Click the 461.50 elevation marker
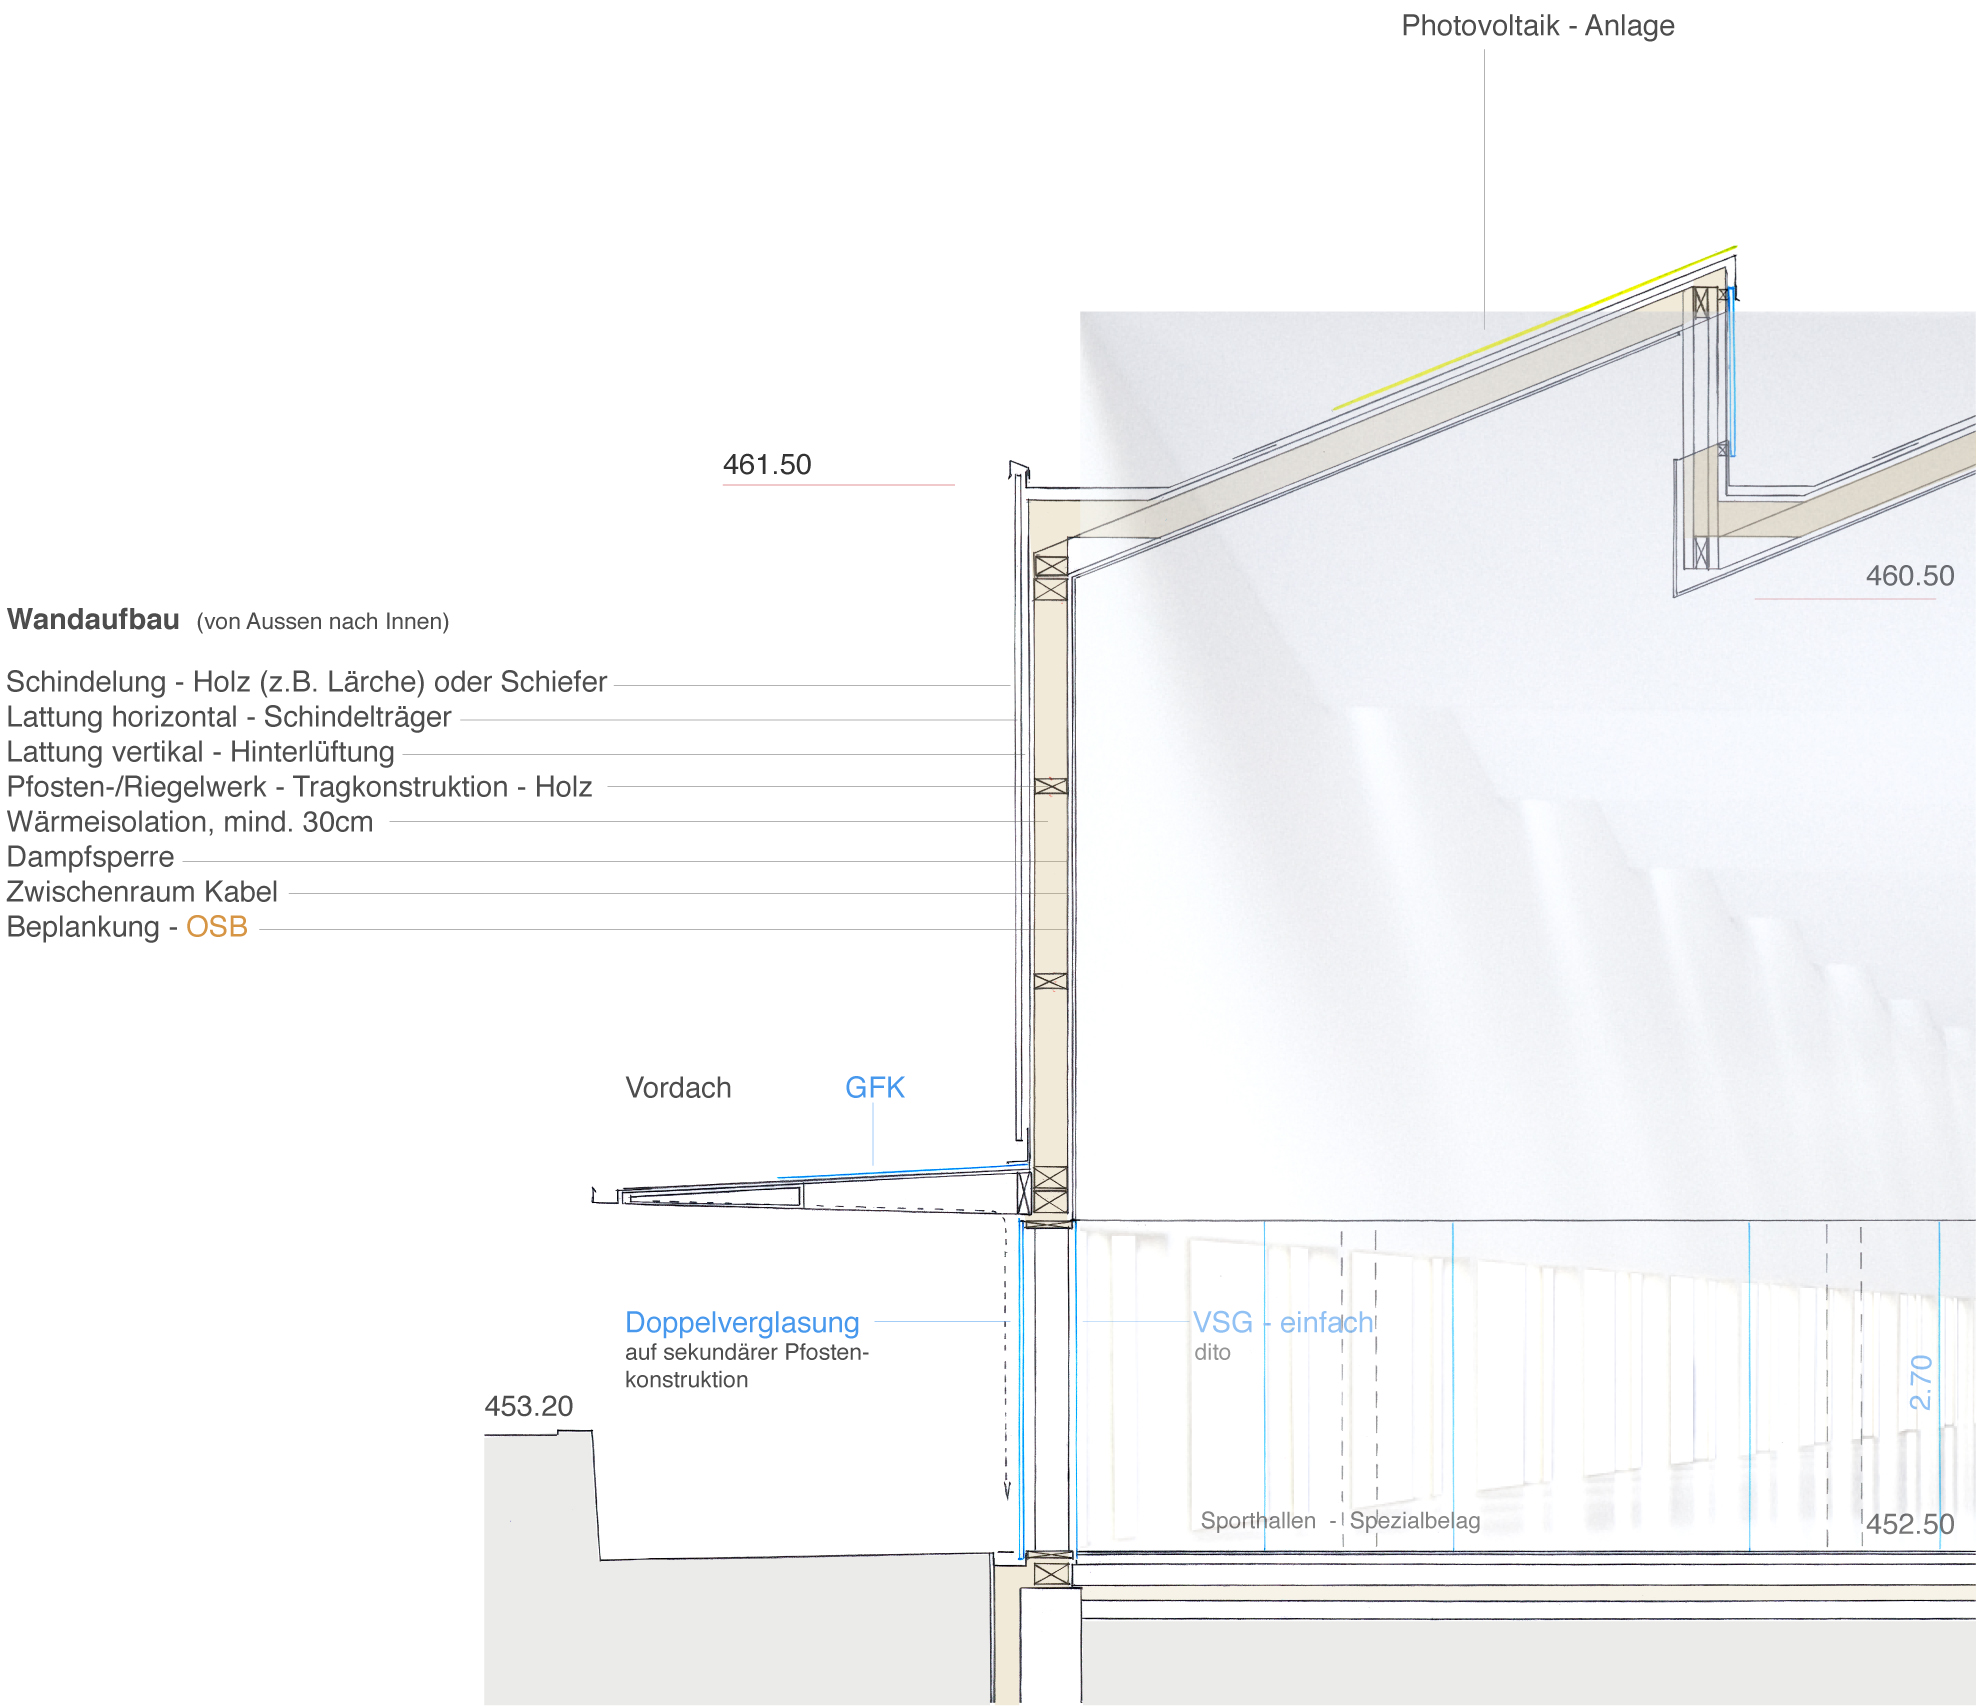 tap(767, 465)
